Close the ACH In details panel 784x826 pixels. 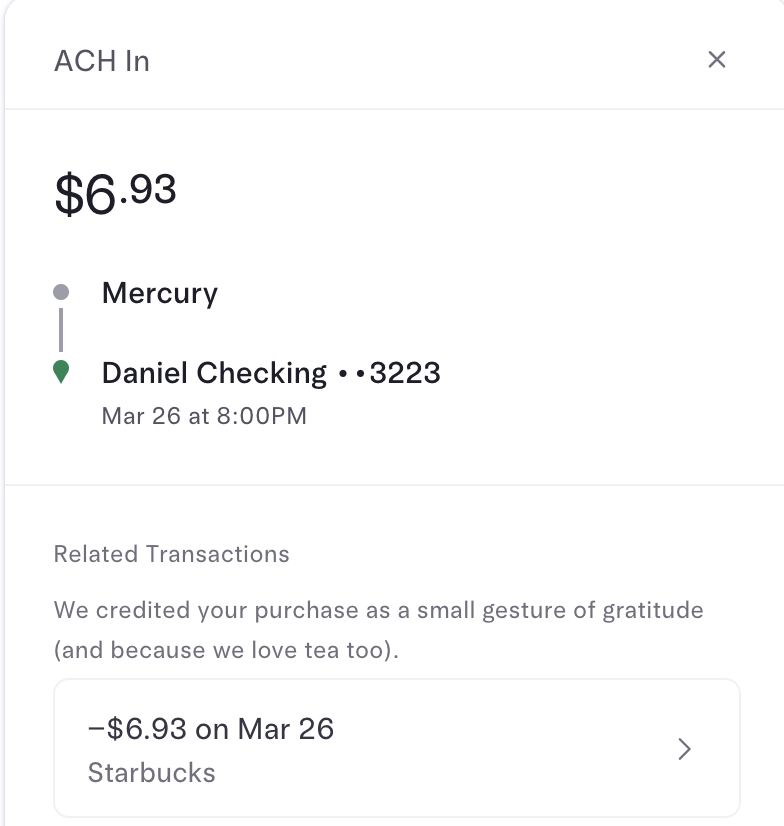coord(717,60)
